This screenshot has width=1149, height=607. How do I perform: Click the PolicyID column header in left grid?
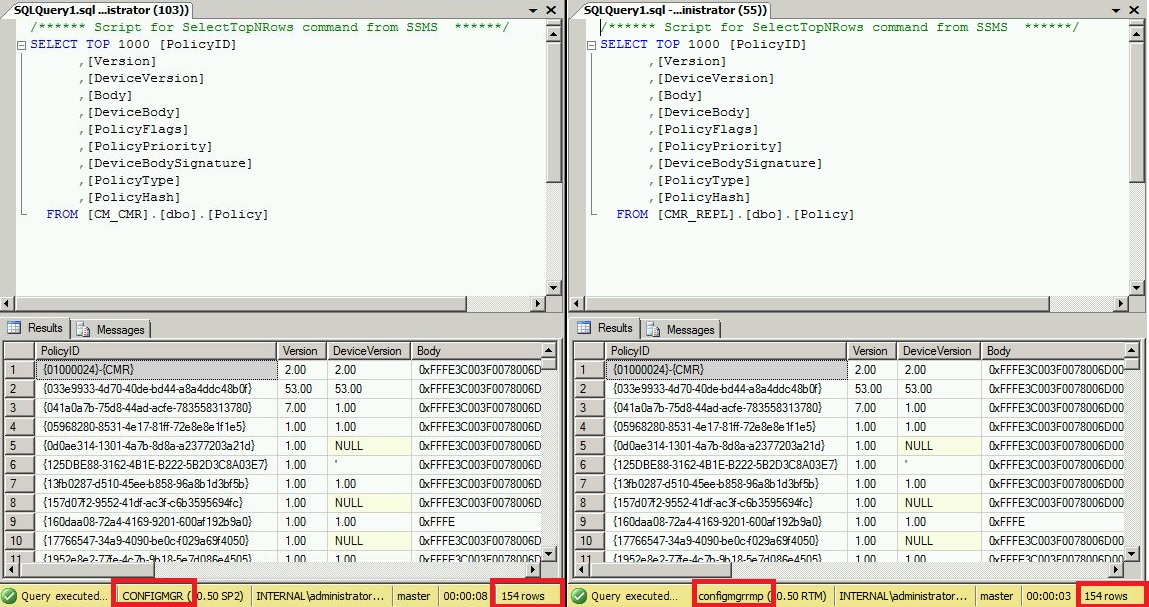coord(154,351)
